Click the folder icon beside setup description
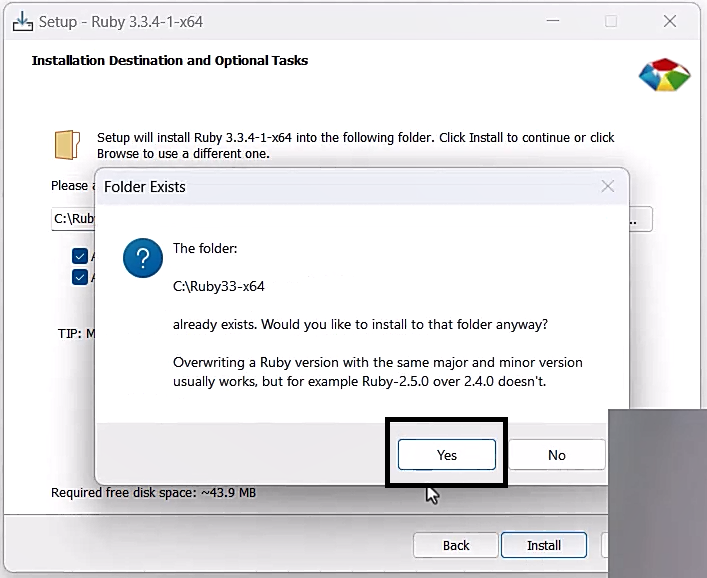Viewport: 707px width, 578px height. pyautogui.click(x=68, y=145)
